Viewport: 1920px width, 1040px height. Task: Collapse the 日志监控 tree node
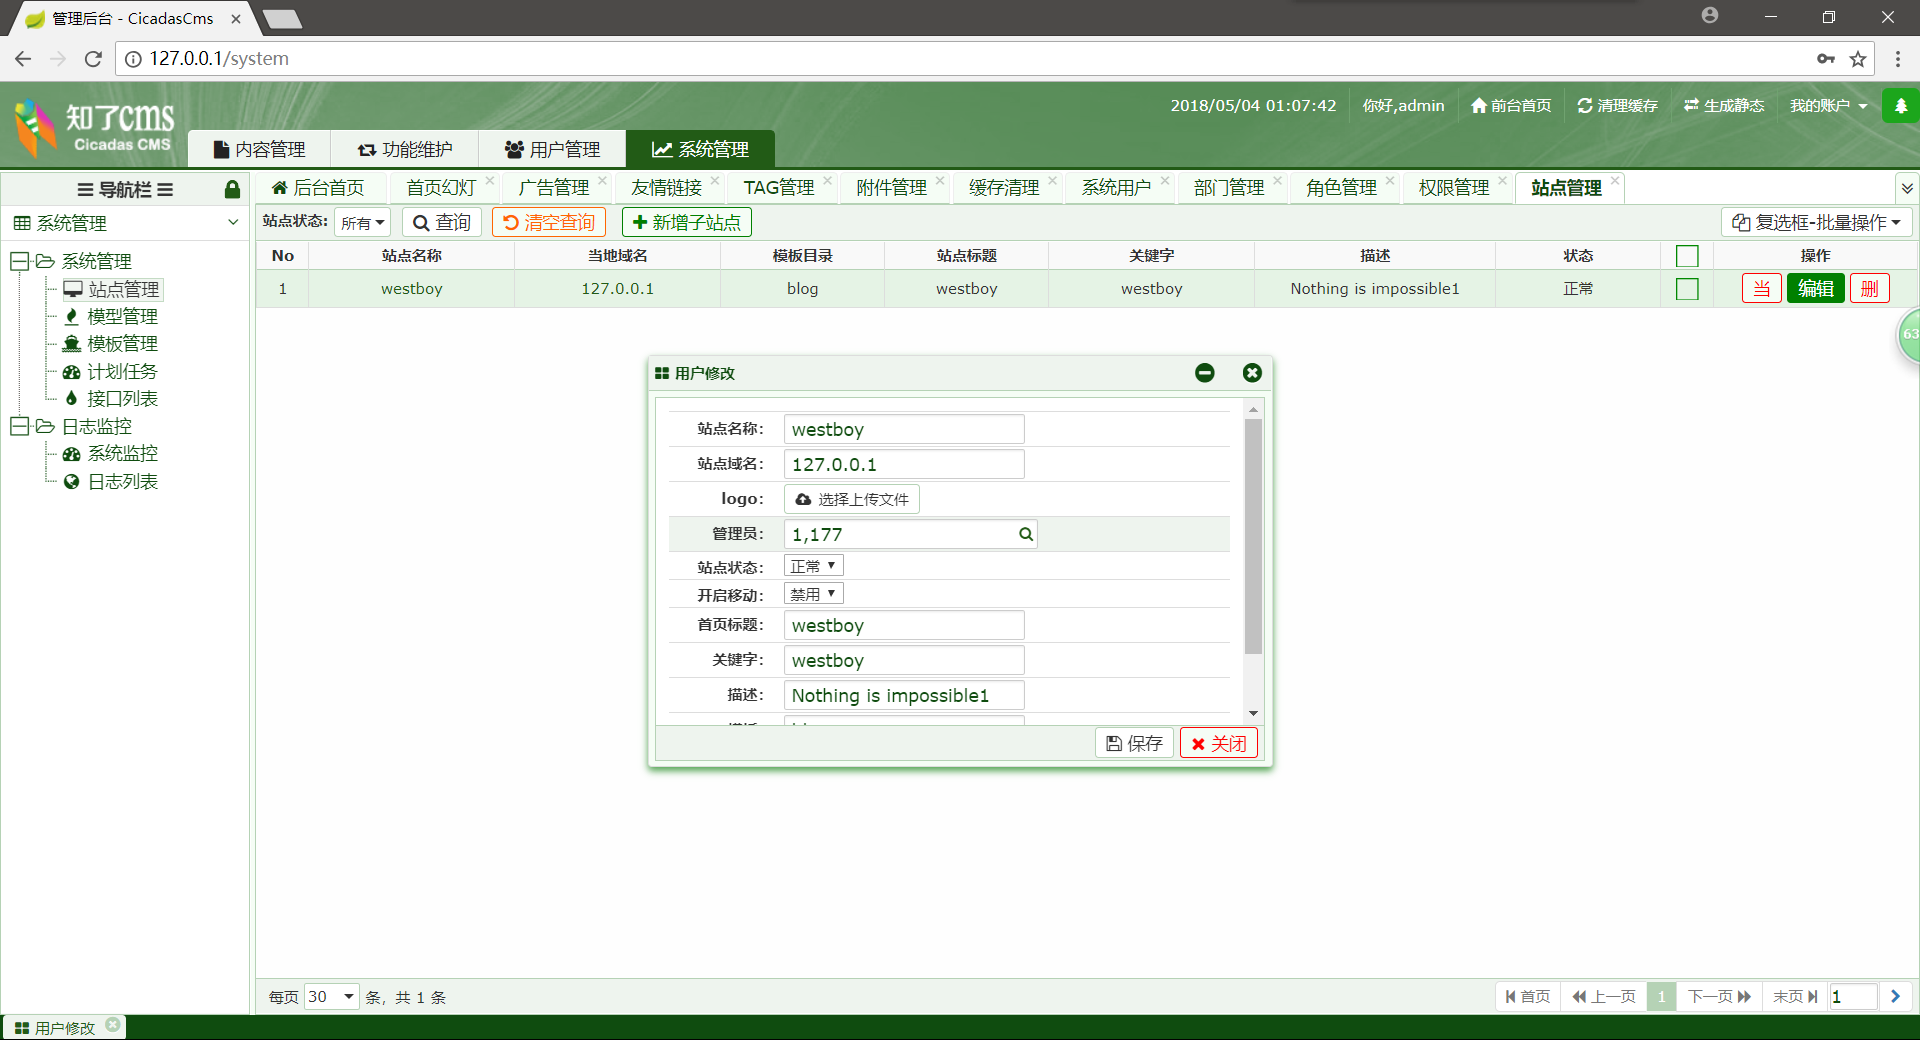pos(19,426)
